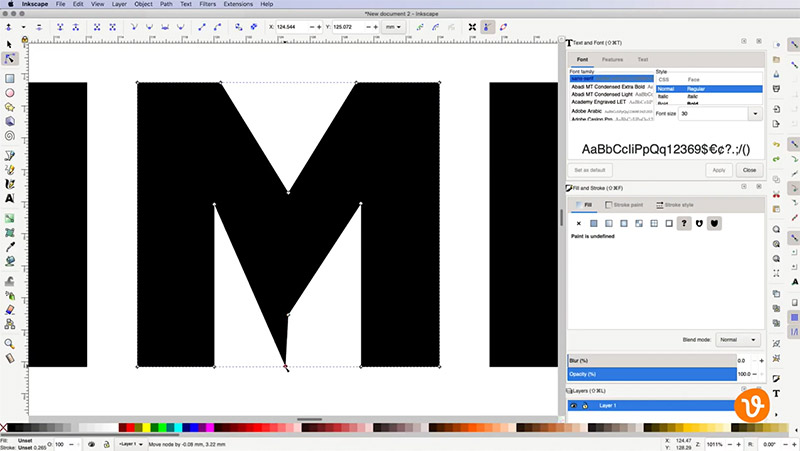Make selected segments lines
Screen dimensions: 800x451
coord(202,27)
